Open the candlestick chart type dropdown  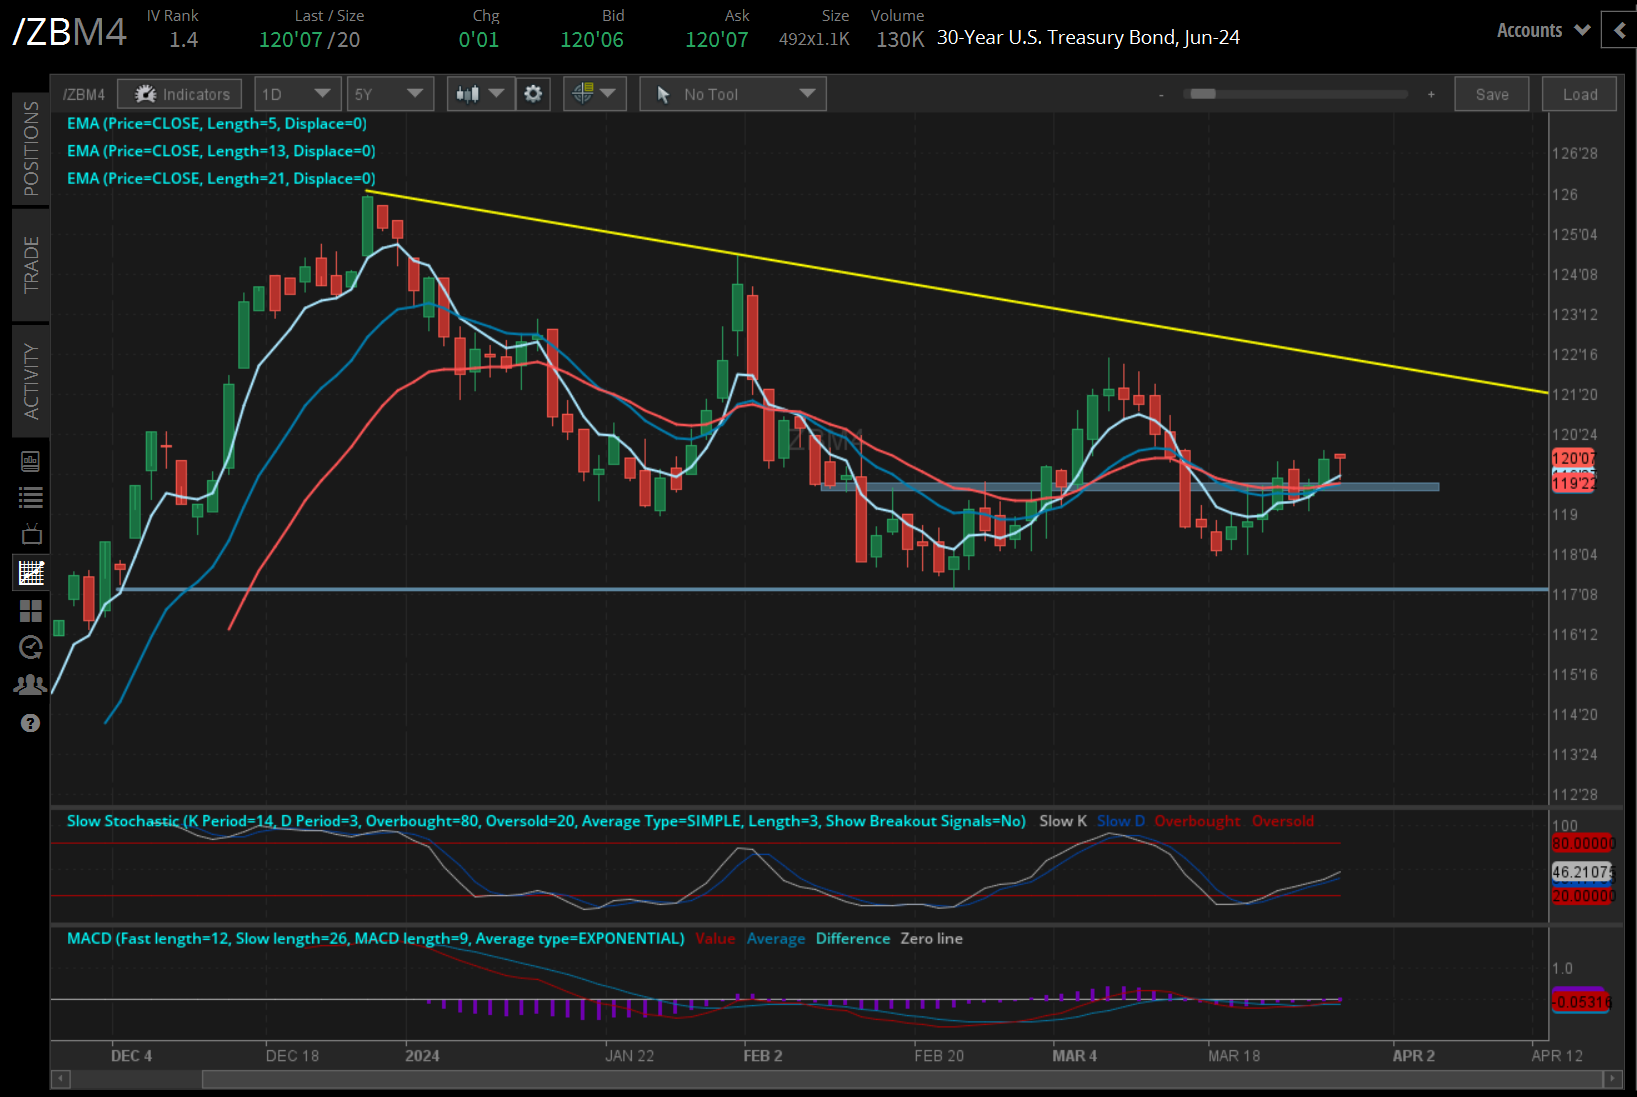click(x=480, y=94)
